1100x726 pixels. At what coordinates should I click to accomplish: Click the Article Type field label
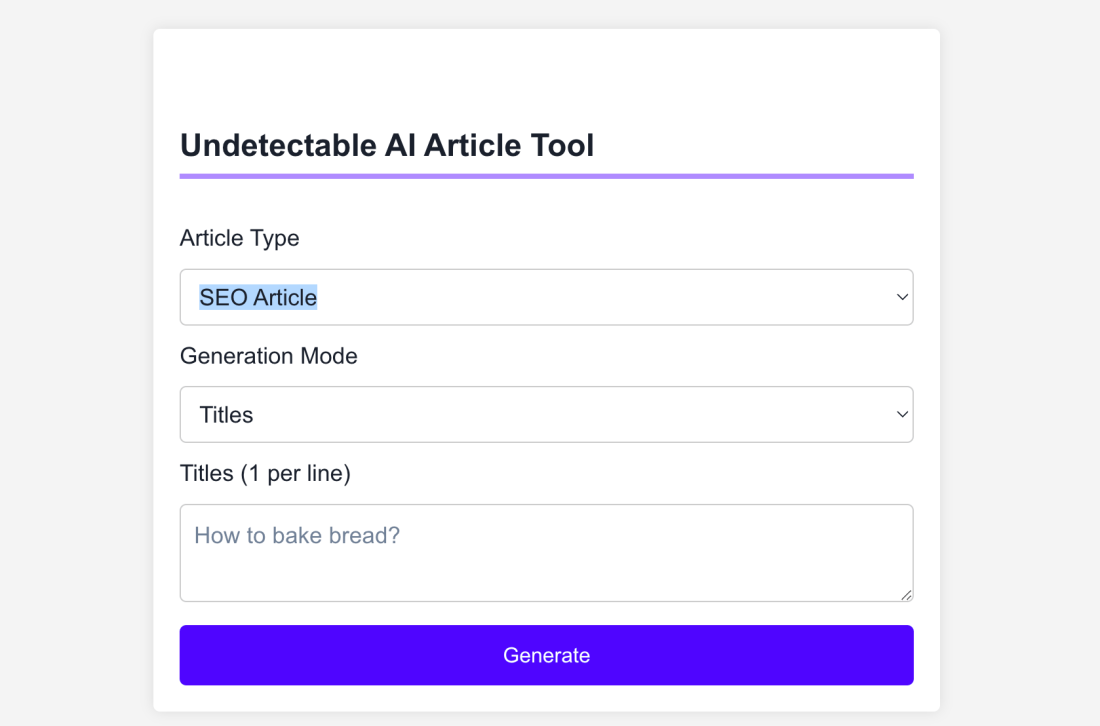pos(239,238)
